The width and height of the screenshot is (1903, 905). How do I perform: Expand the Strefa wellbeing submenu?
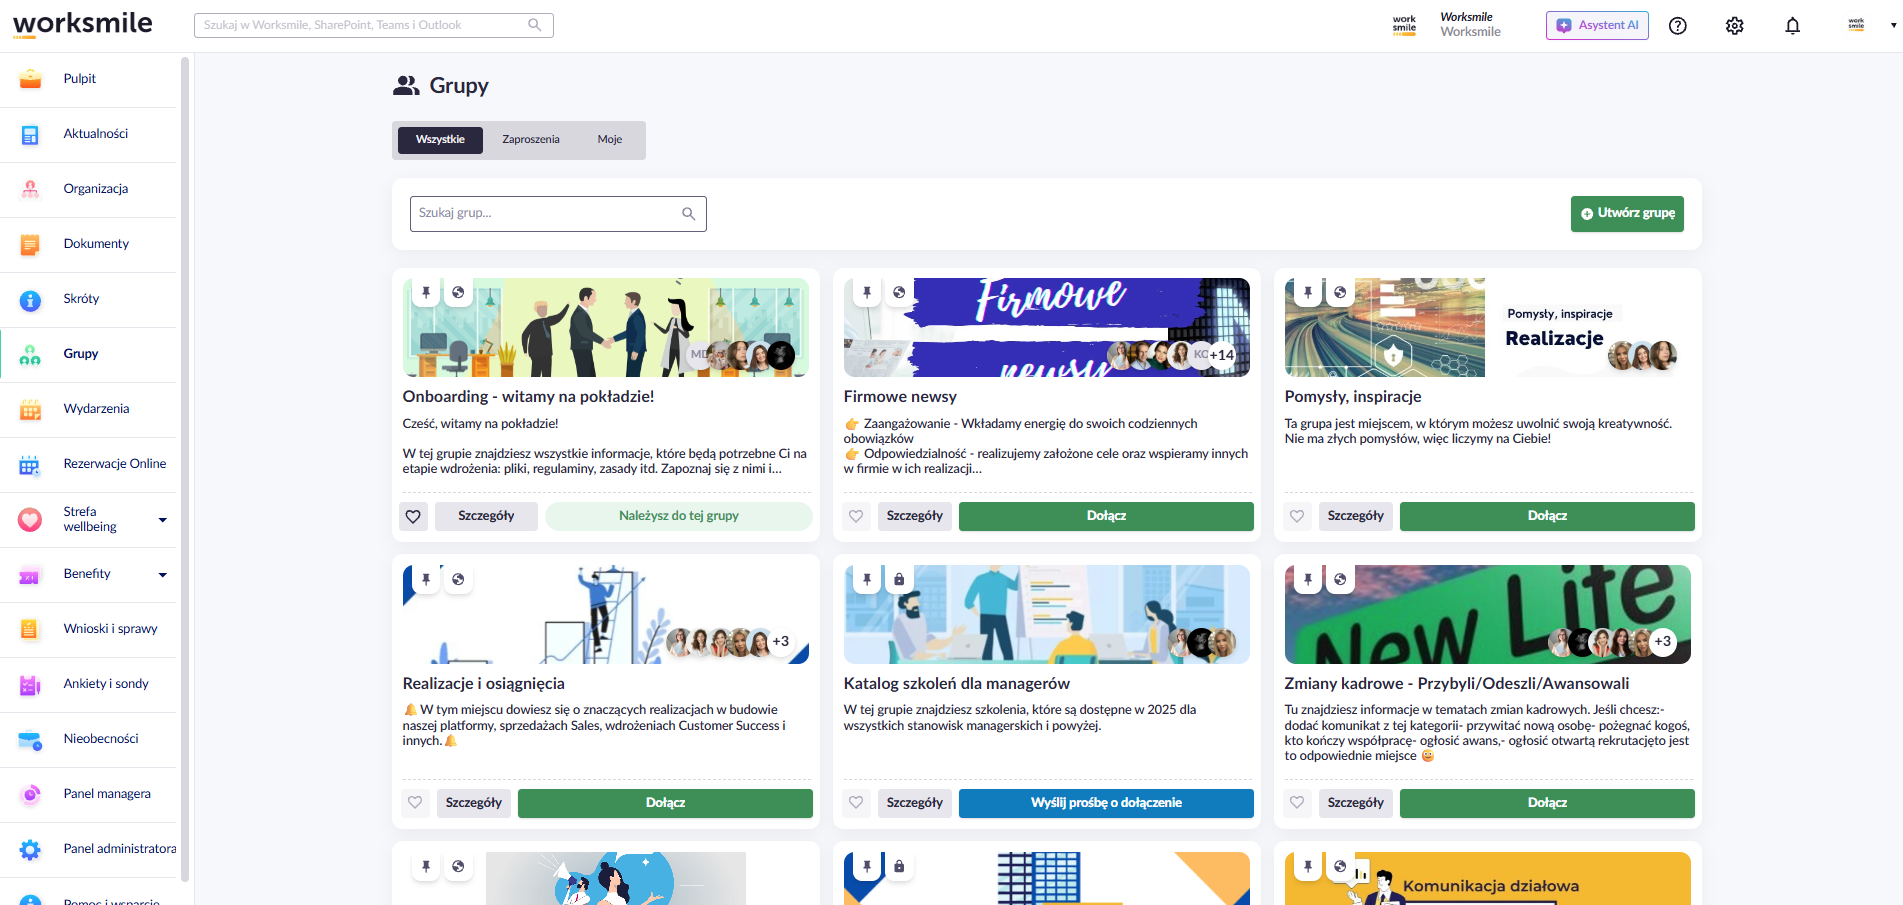click(x=162, y=520)
